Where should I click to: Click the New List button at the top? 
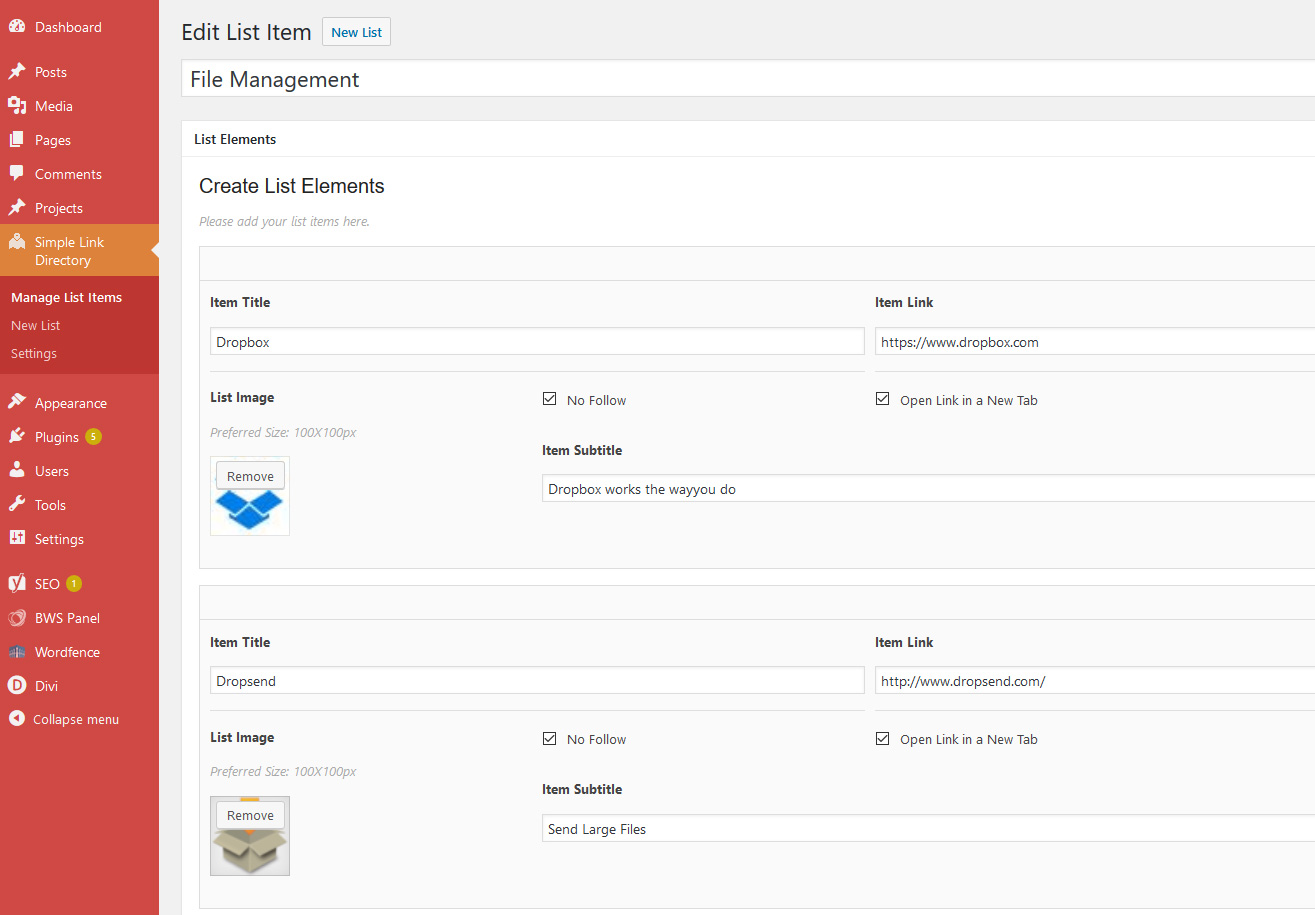(x=356, y=31)
